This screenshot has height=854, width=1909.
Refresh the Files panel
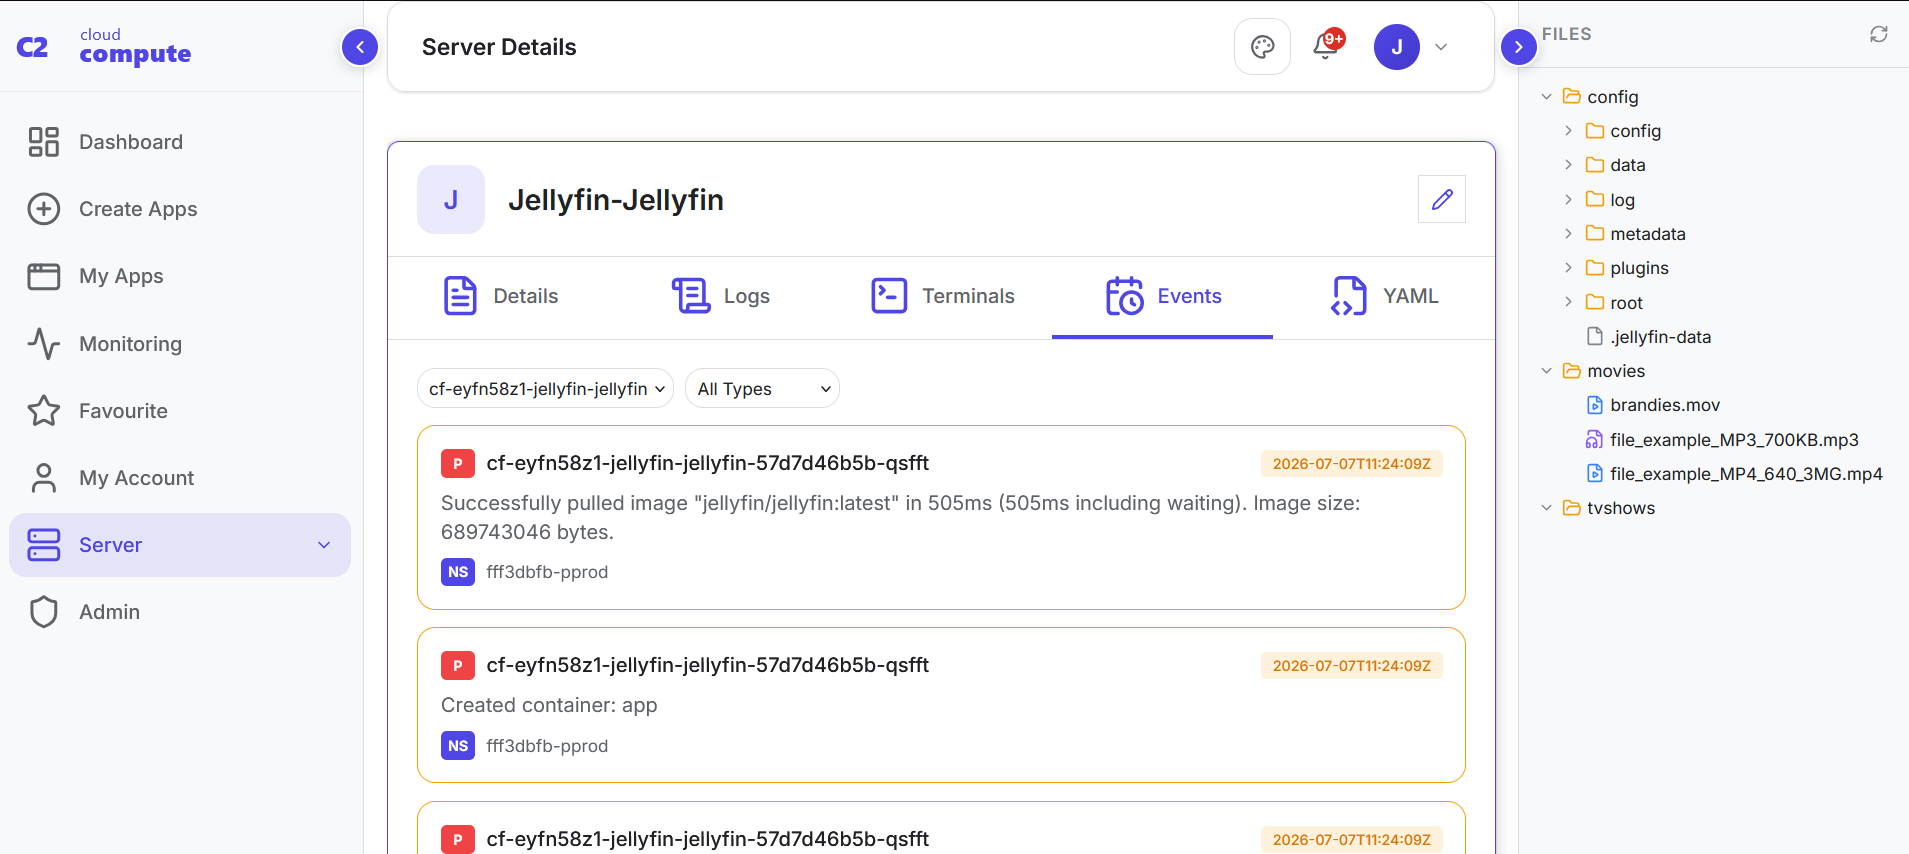click(x=1879, y=34)
